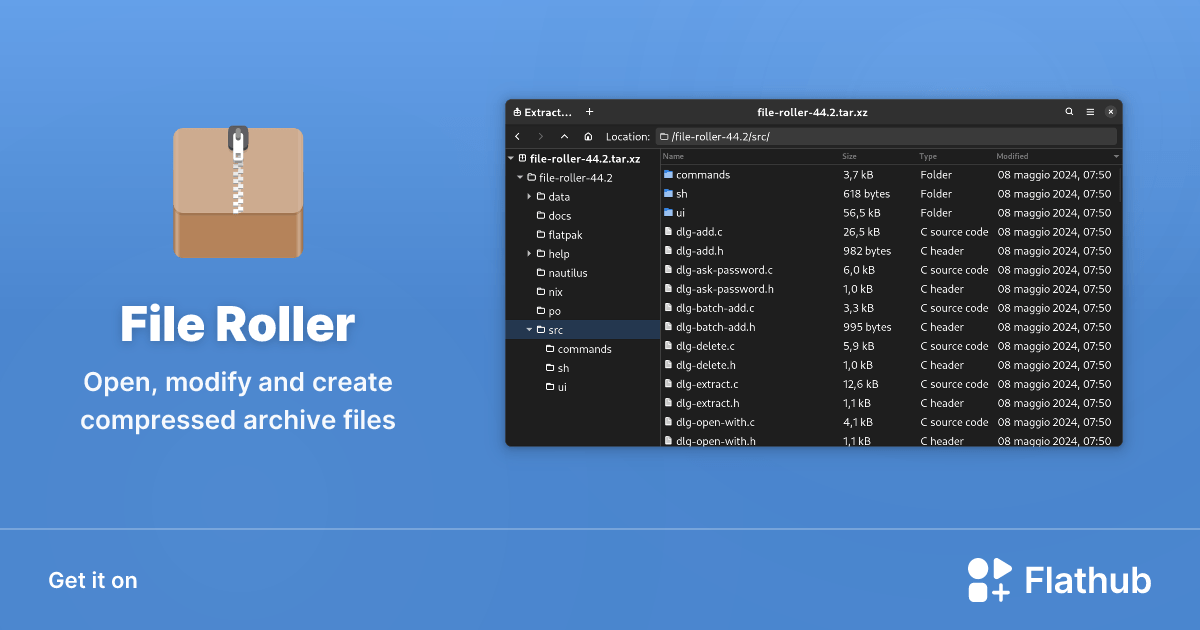Click the 56,5 kB size value
The height and width of the screenshot is (630, 1200).
click(x=862, y=213)
